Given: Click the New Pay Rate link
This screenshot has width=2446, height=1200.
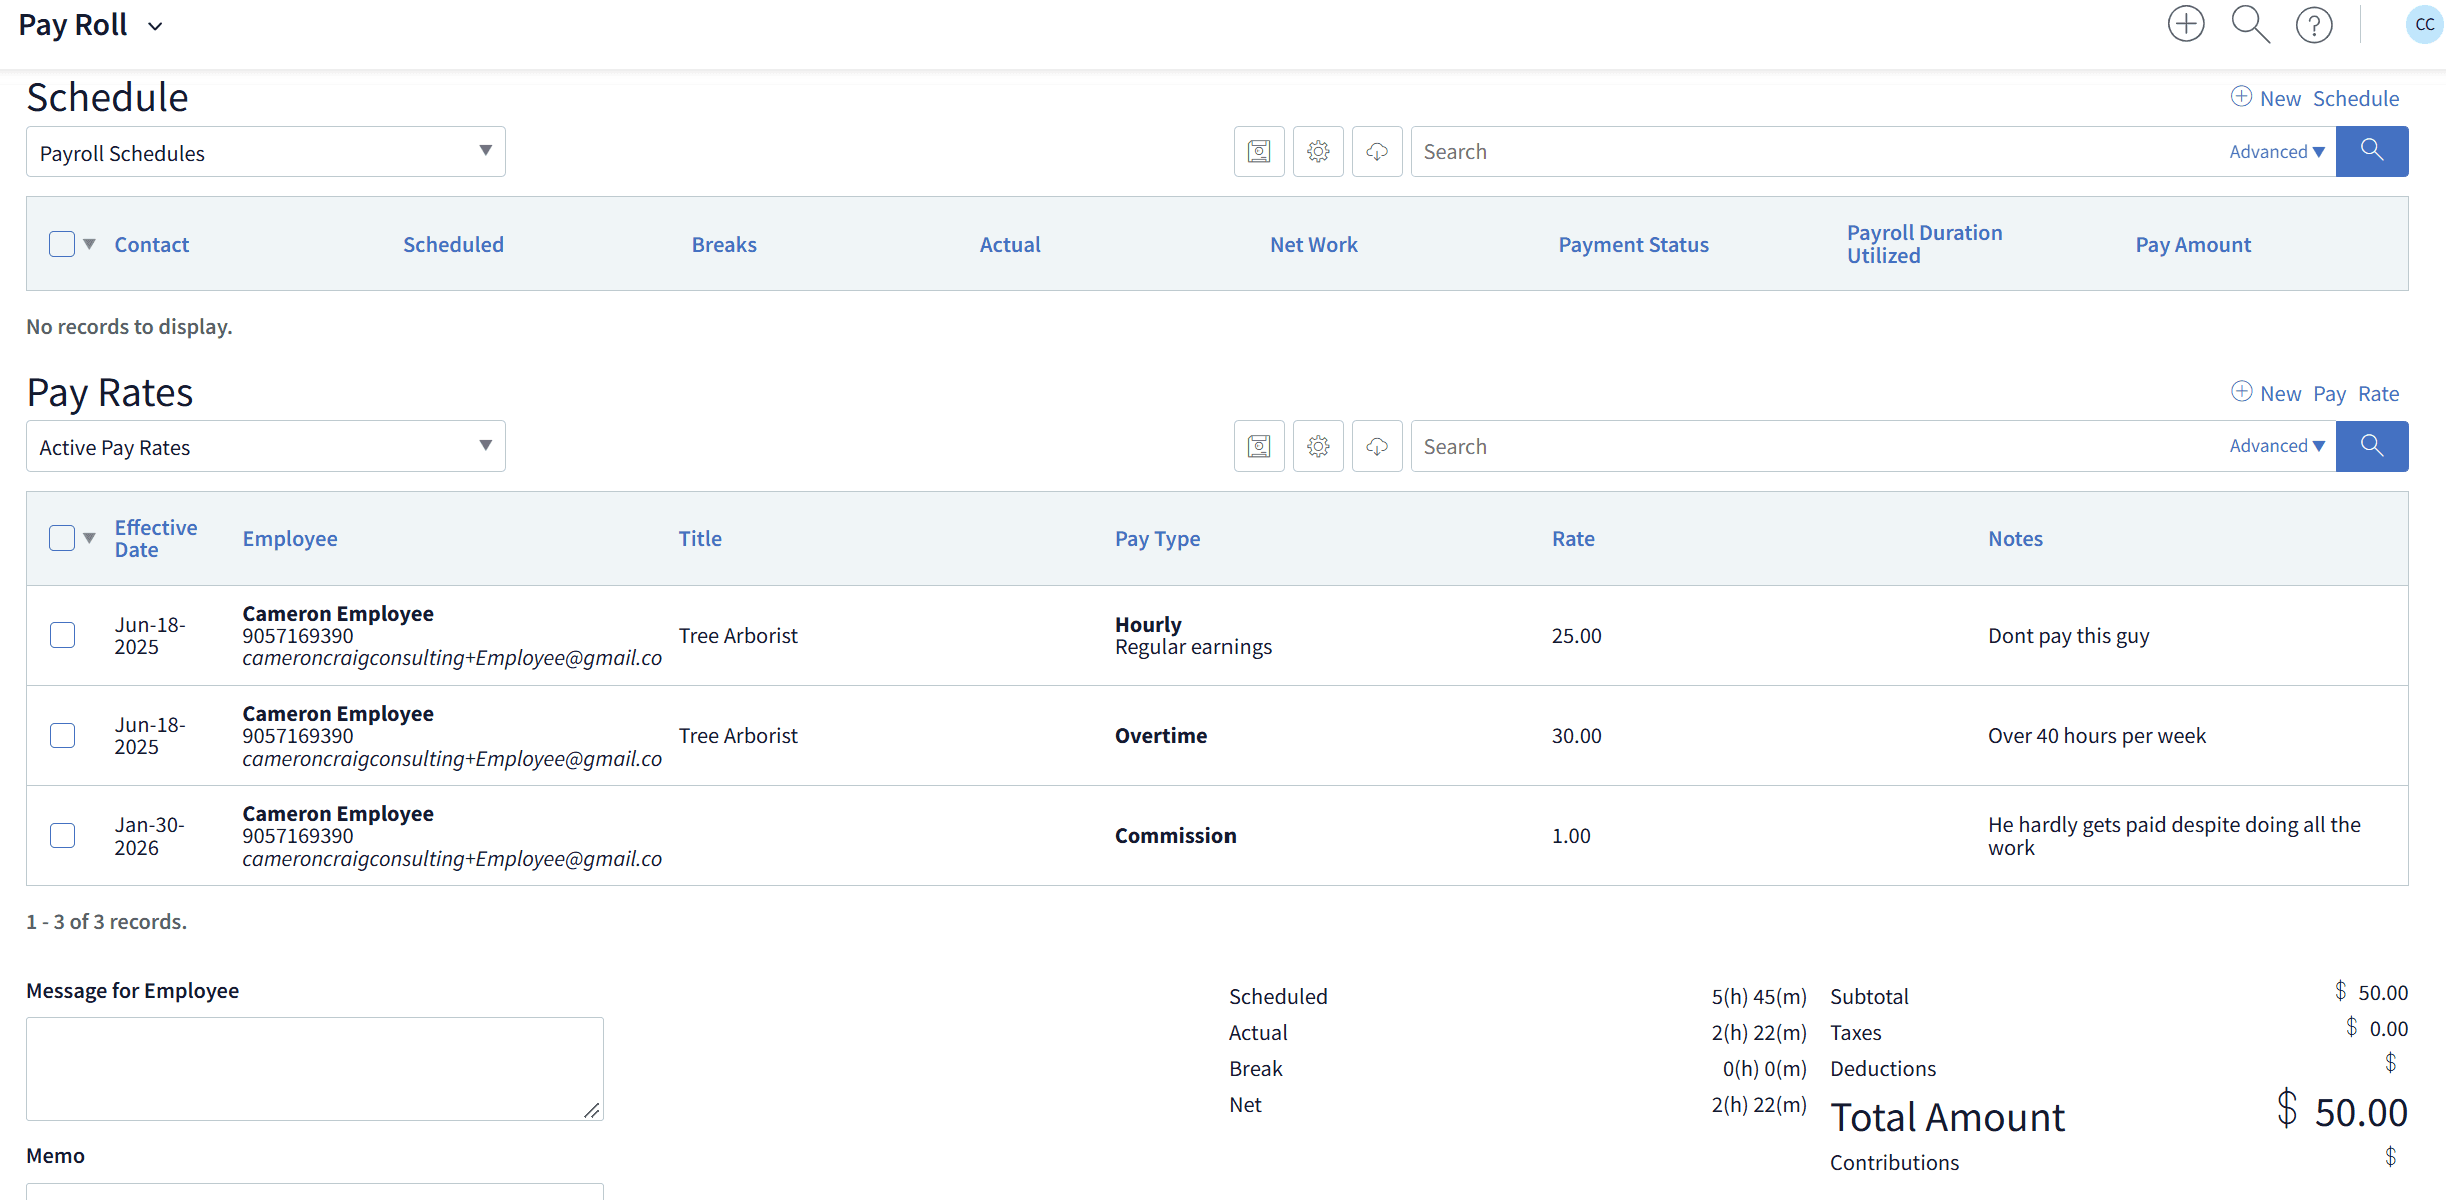Looking at the screenshot, I should pyautogui.click(x=2316, y=393).
